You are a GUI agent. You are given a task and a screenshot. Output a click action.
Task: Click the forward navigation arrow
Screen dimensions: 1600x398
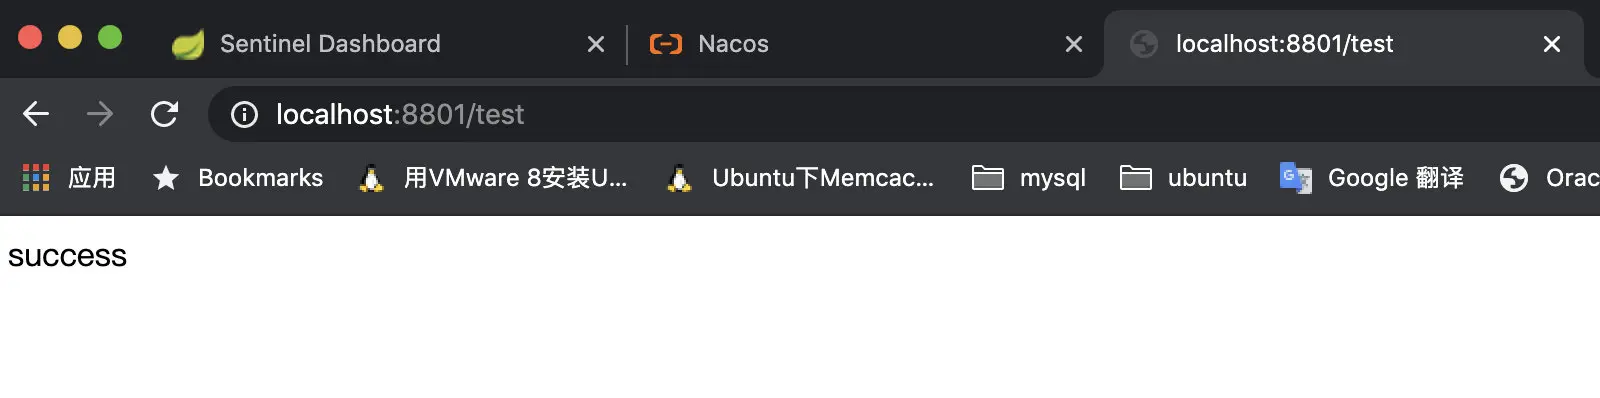coord(100,114)
